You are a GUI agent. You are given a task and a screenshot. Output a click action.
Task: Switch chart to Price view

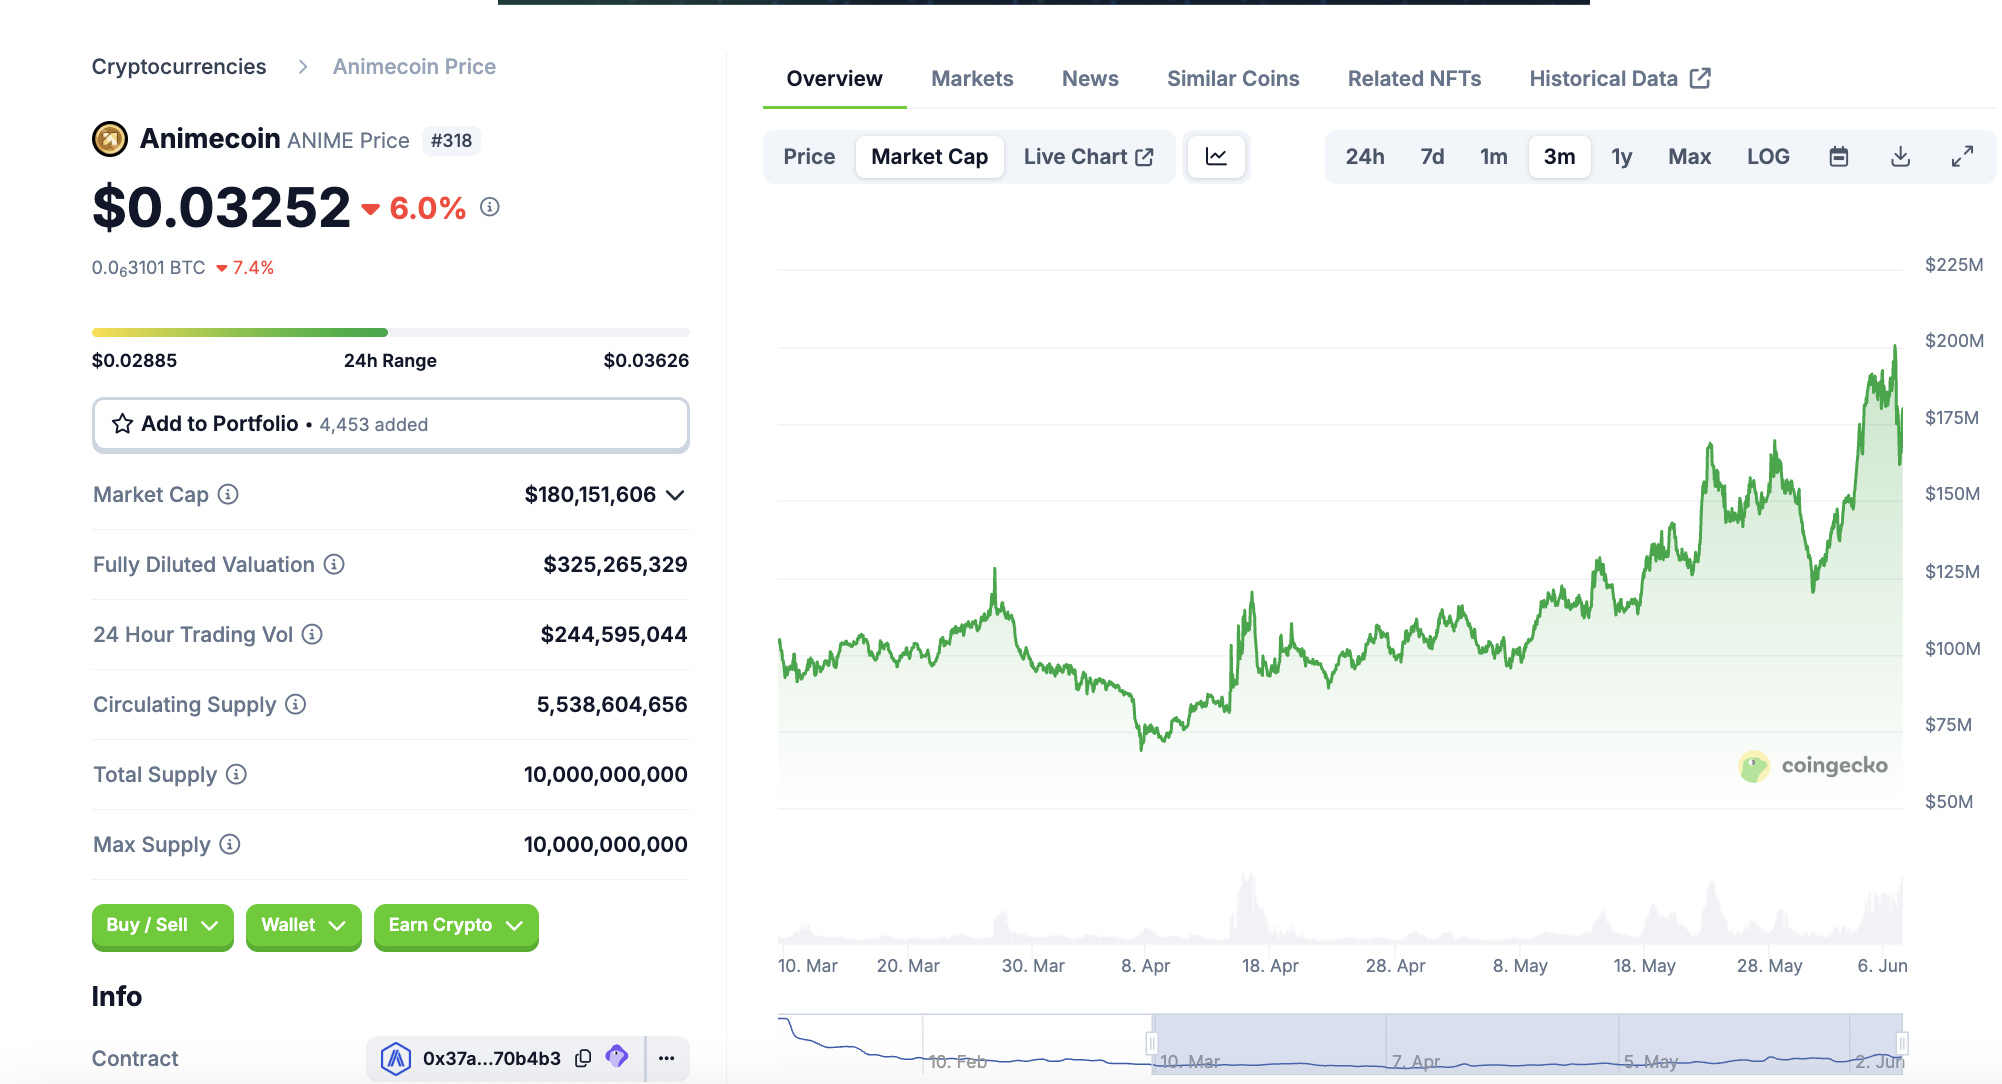click(x=809, y=157)
